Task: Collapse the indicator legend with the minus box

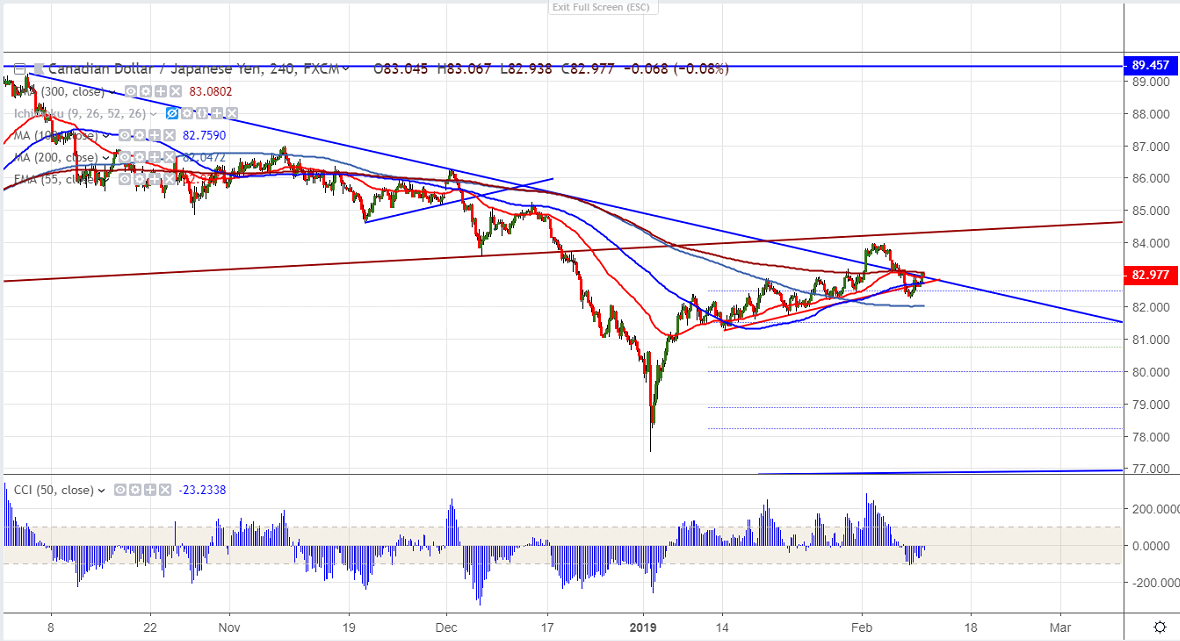Action: (x=20, y=68)
